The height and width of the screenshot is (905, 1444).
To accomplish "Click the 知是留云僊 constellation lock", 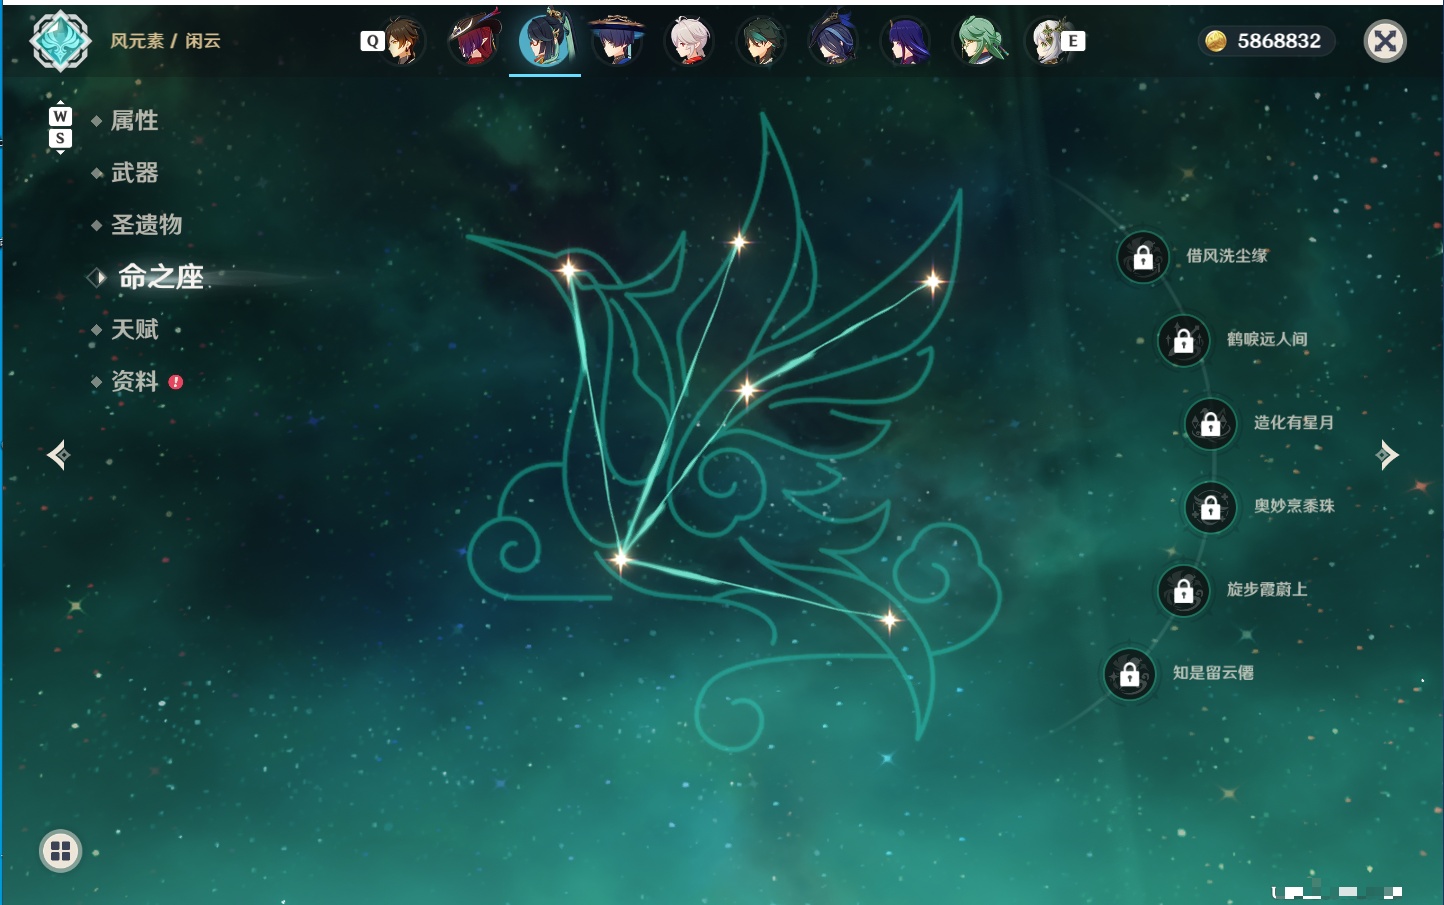I will pyautogui.click(x=1130, y=674).
